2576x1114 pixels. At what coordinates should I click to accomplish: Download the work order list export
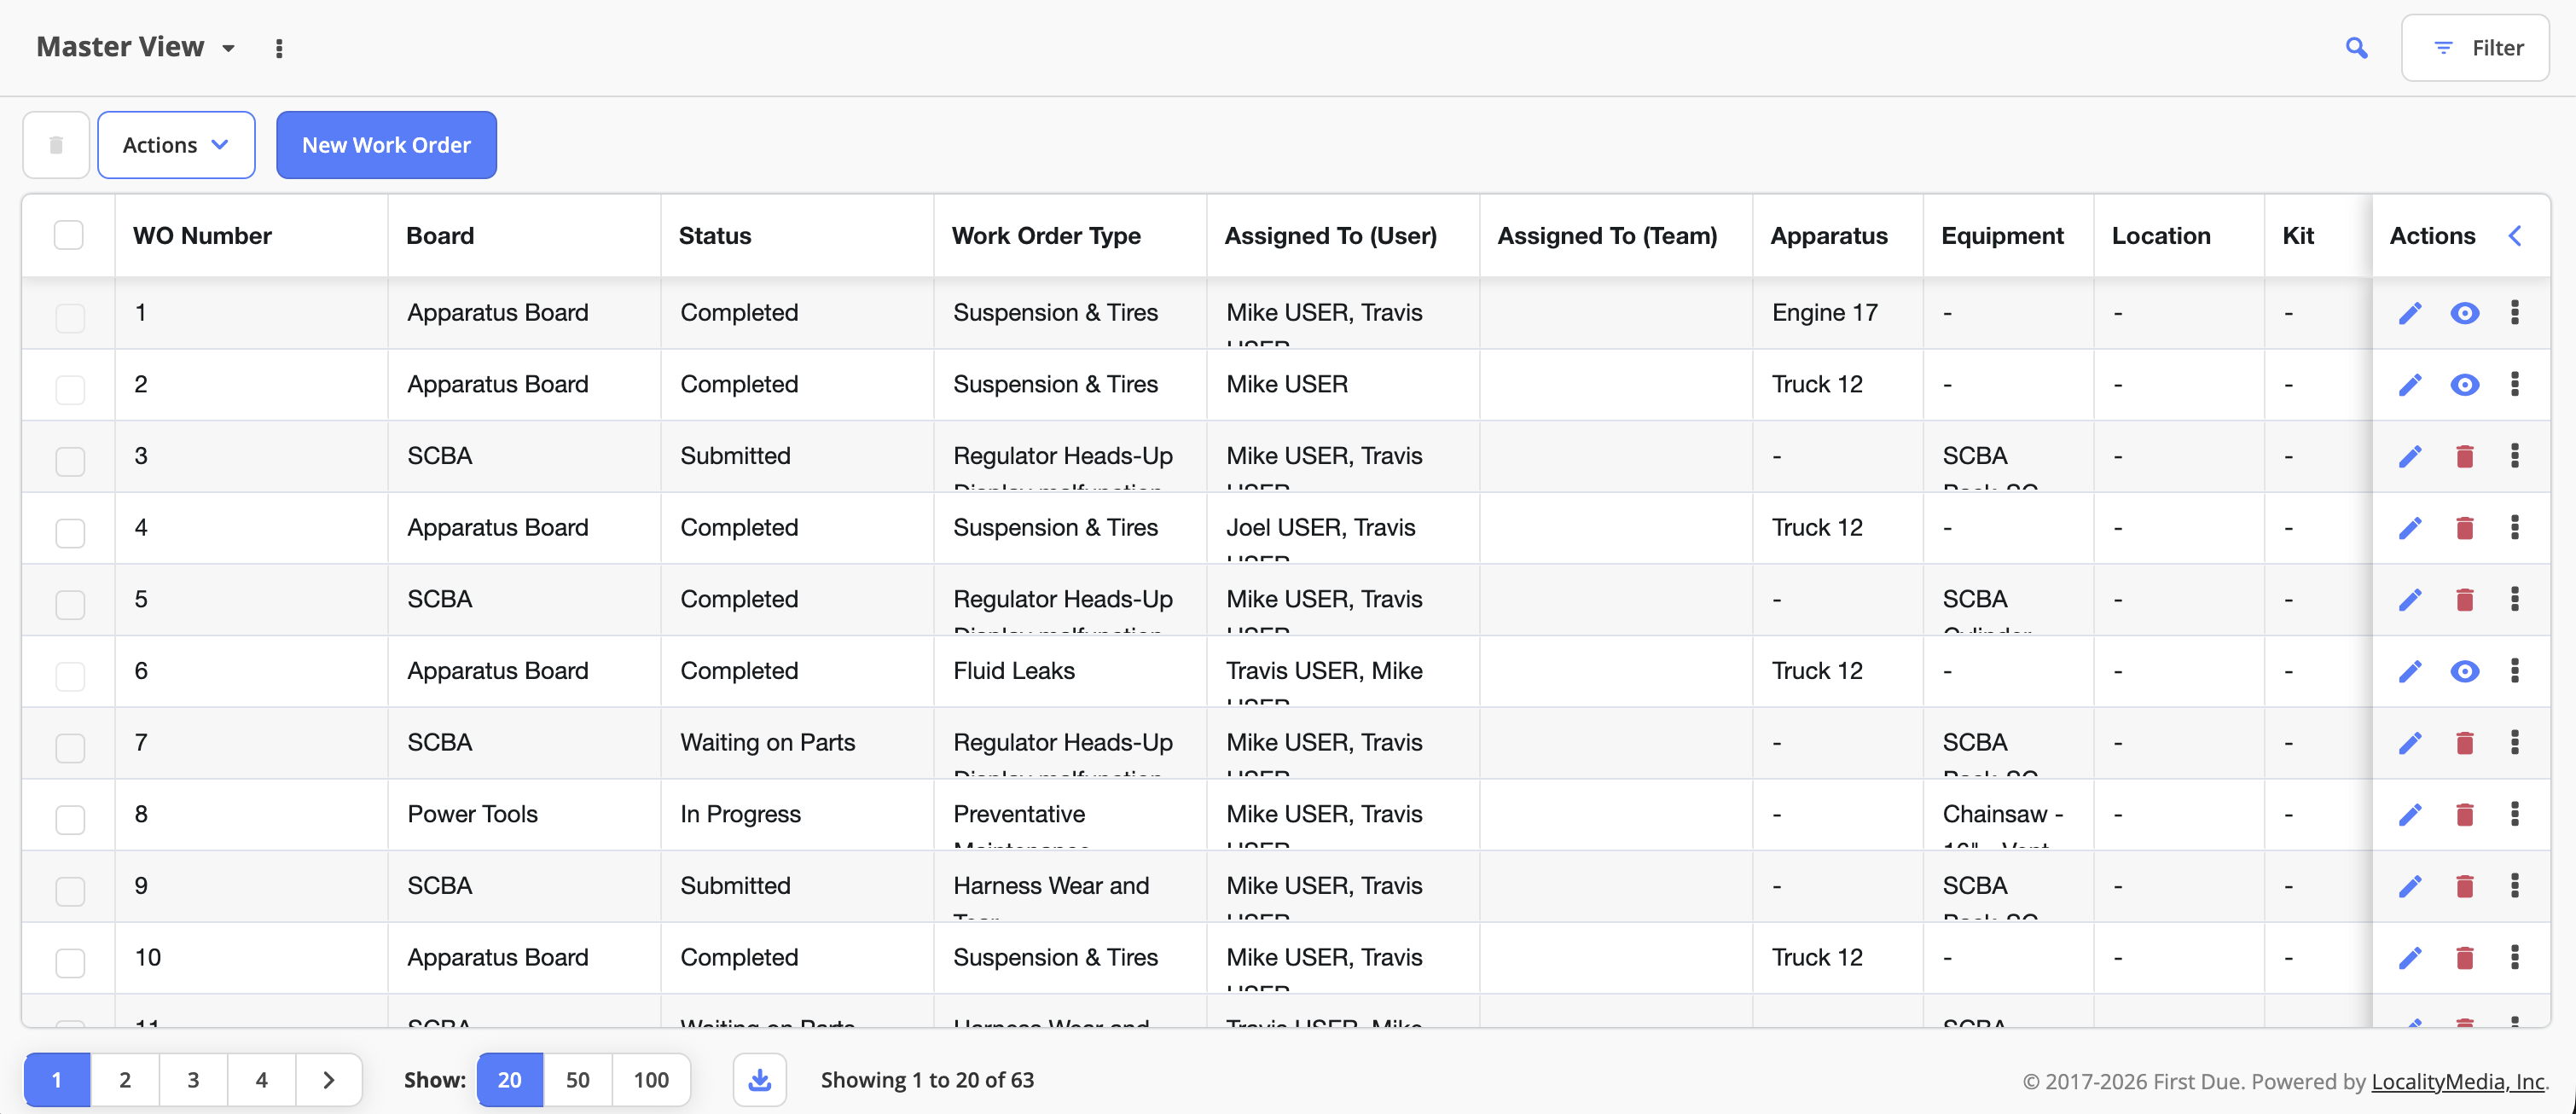click(760, 1079)
